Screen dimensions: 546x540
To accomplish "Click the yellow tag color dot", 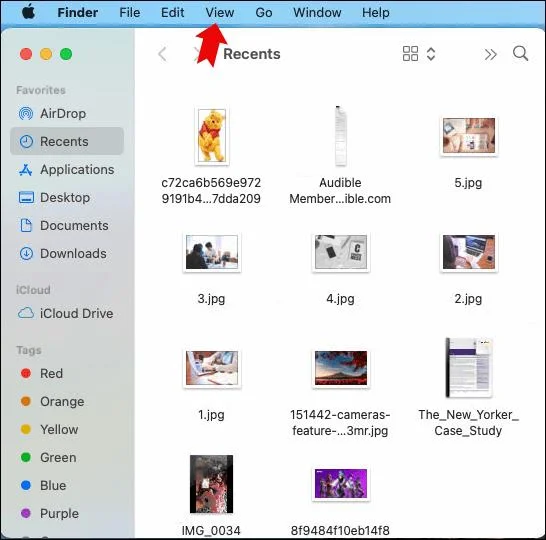I will click(x=26, y=429).
